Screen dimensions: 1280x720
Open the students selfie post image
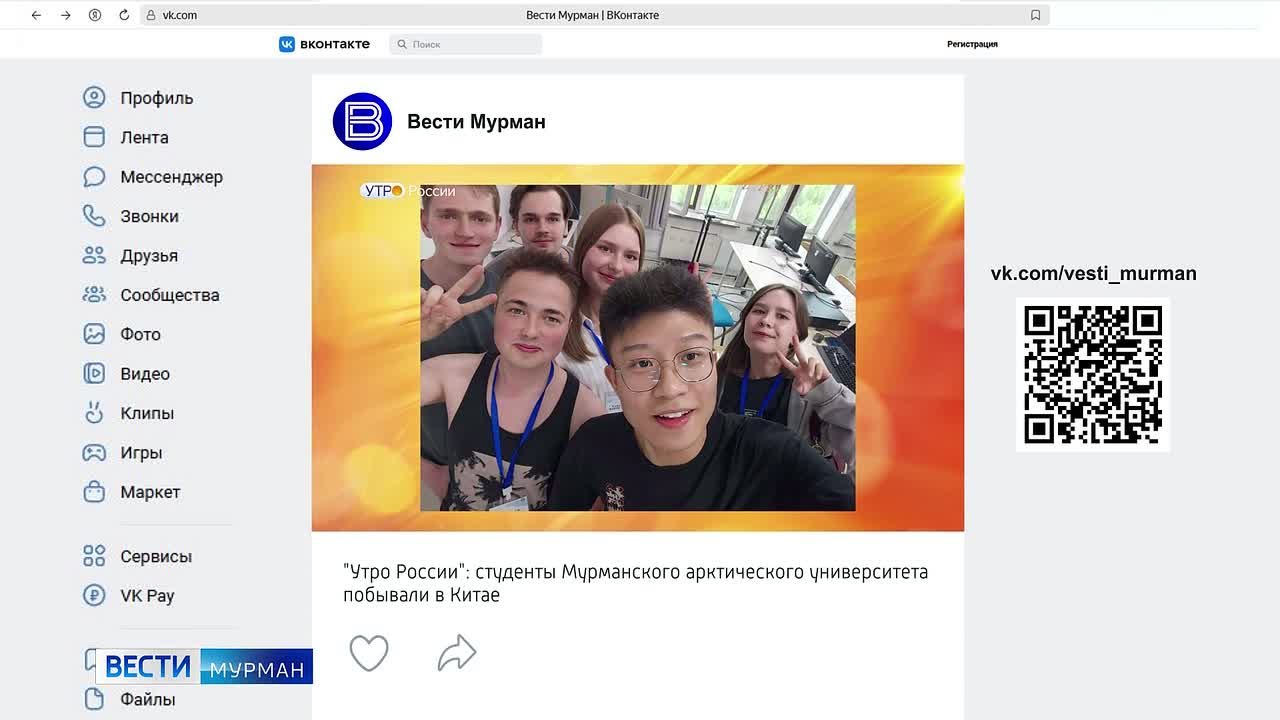coord(638,348)
